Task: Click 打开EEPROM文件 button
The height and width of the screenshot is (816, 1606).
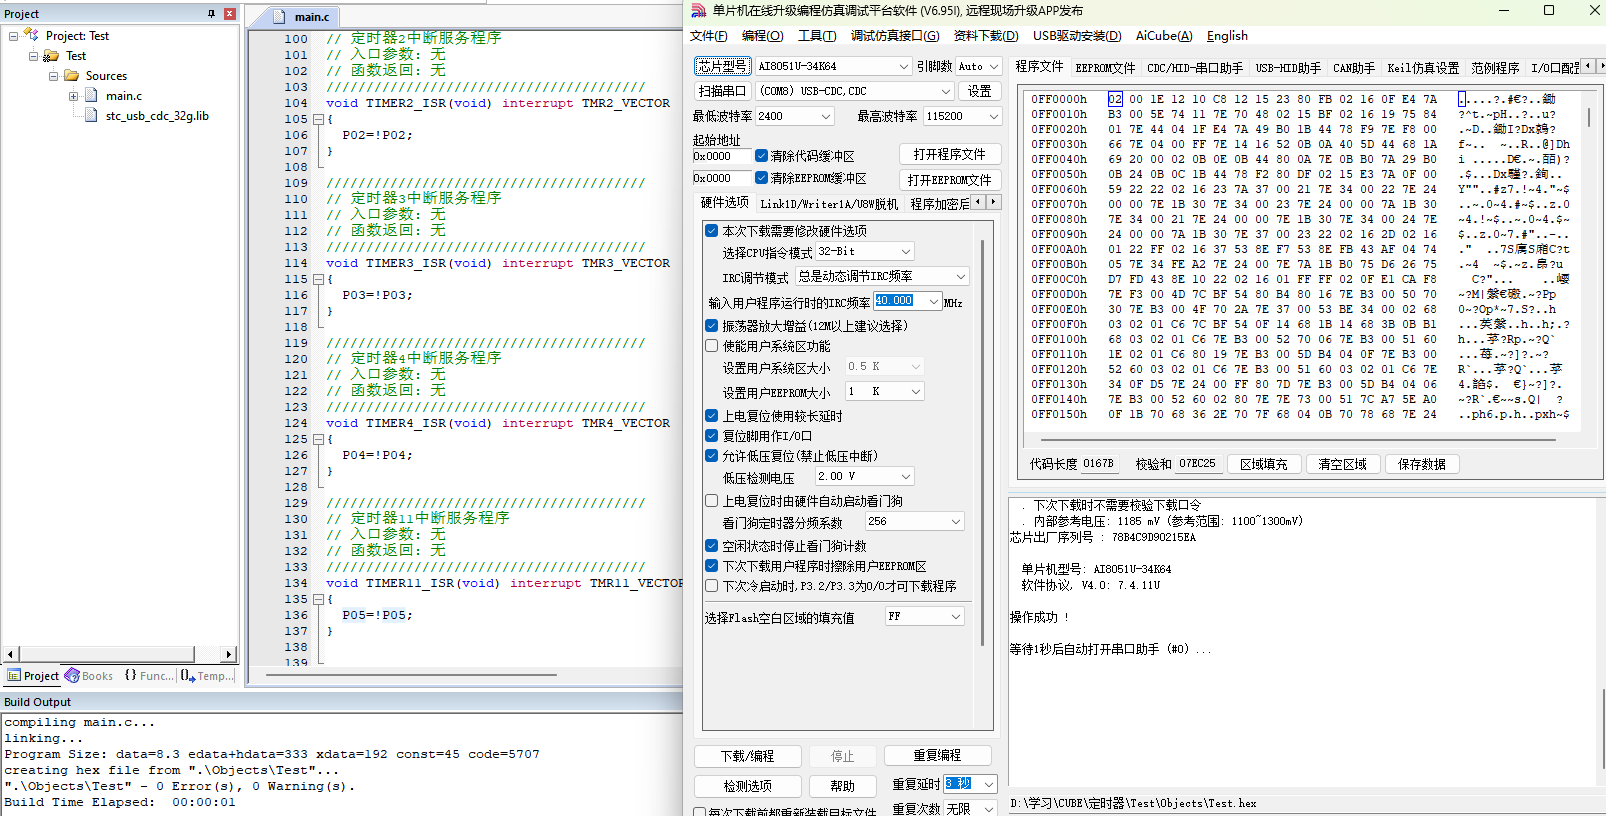Action: tap(949, 180)
